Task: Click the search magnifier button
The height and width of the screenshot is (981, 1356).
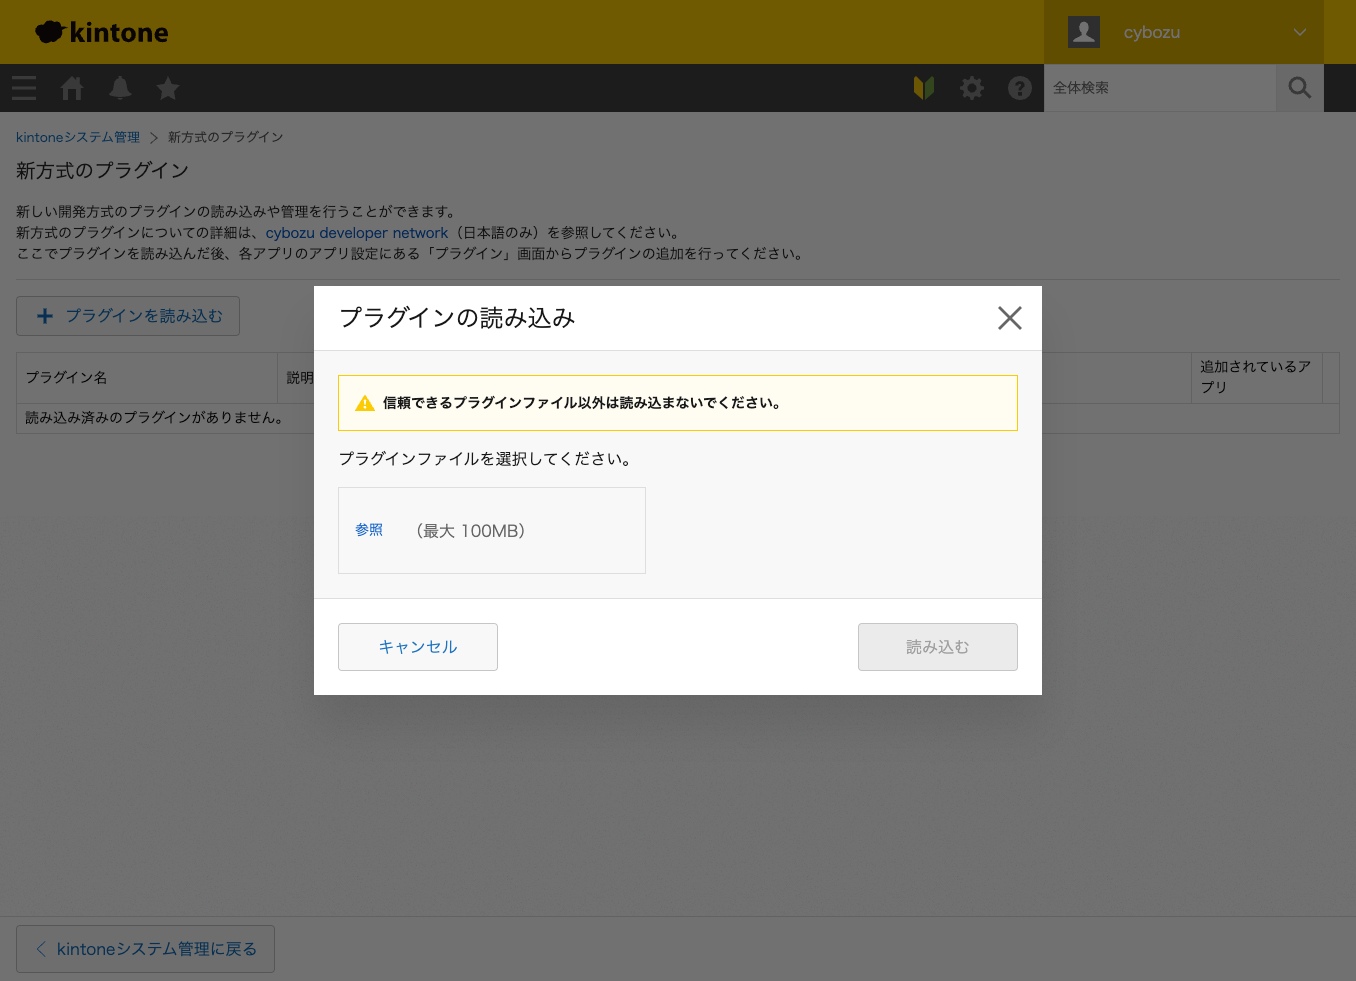Action: click(x=1300, y=88)
